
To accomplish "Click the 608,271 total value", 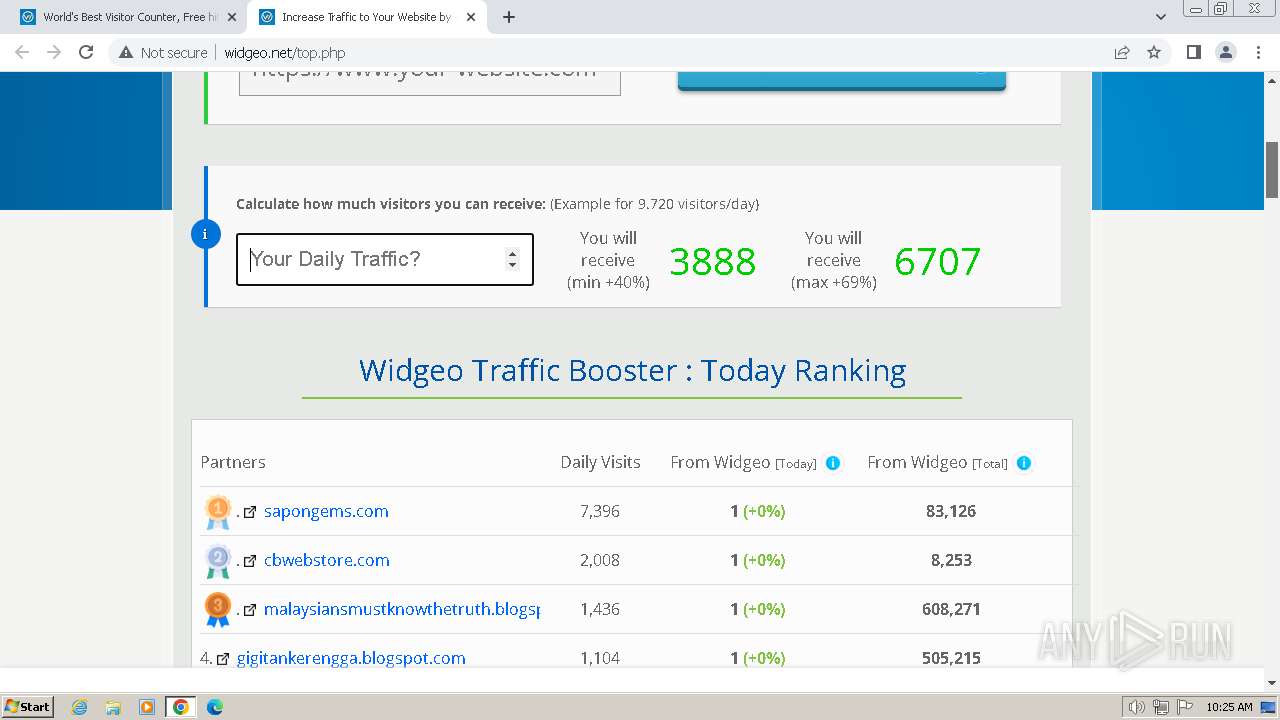I will 951,609.
